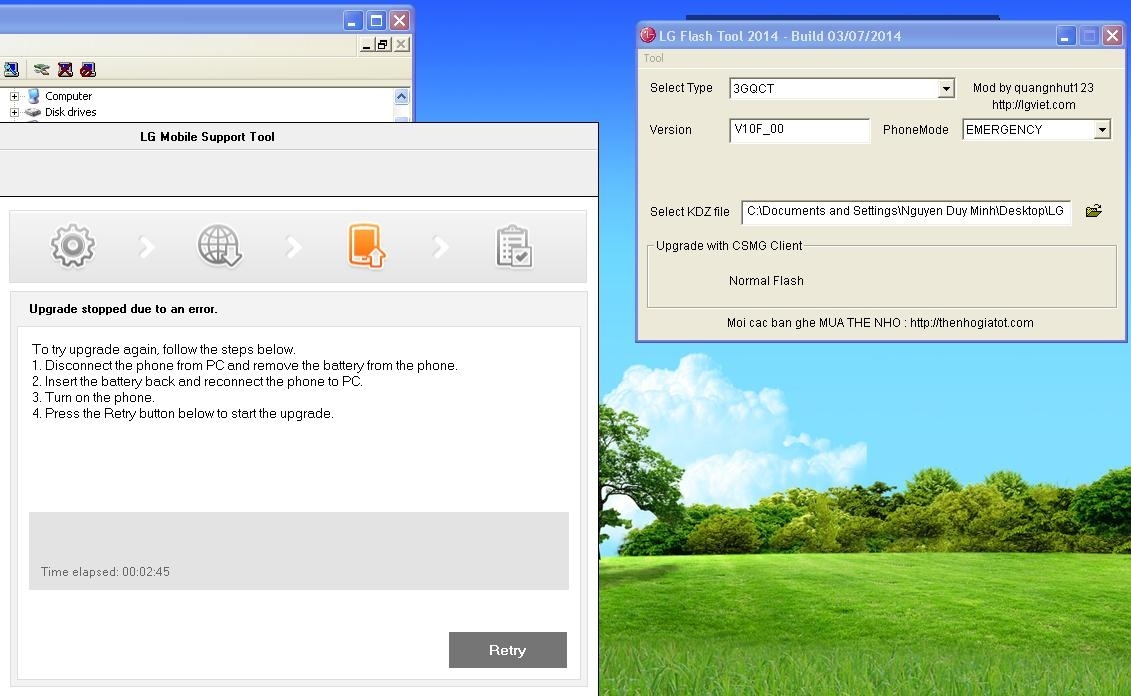Click the globe download step icon
The height and width of the screenshot is (696, 1131).
pos(219,246)
